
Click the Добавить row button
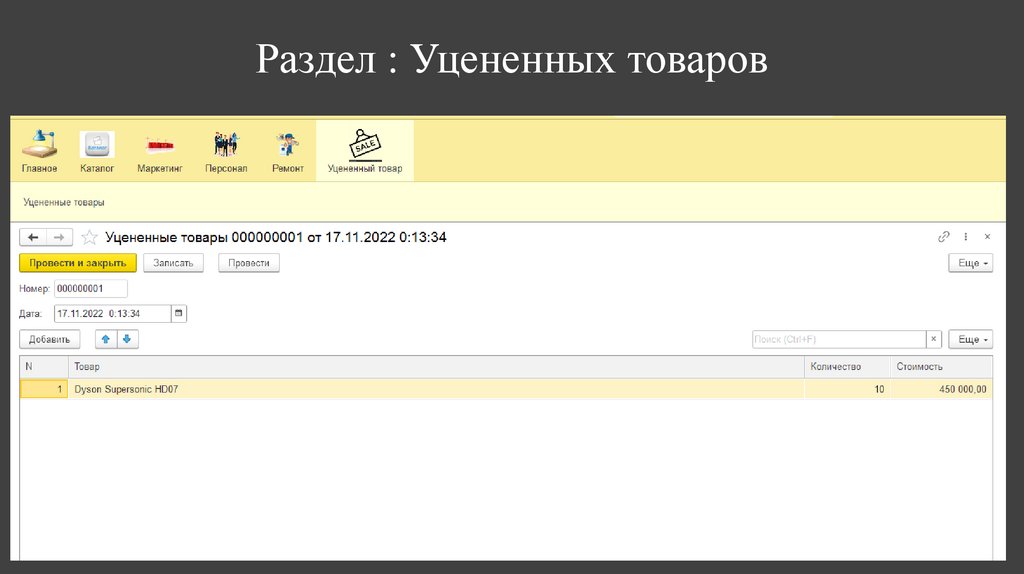click(50, 340)
